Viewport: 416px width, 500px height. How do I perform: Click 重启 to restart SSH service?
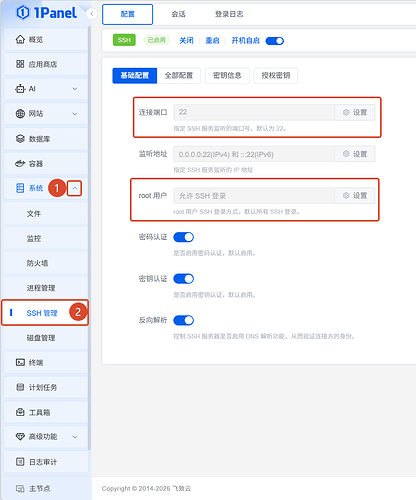[x=212, y=41]
